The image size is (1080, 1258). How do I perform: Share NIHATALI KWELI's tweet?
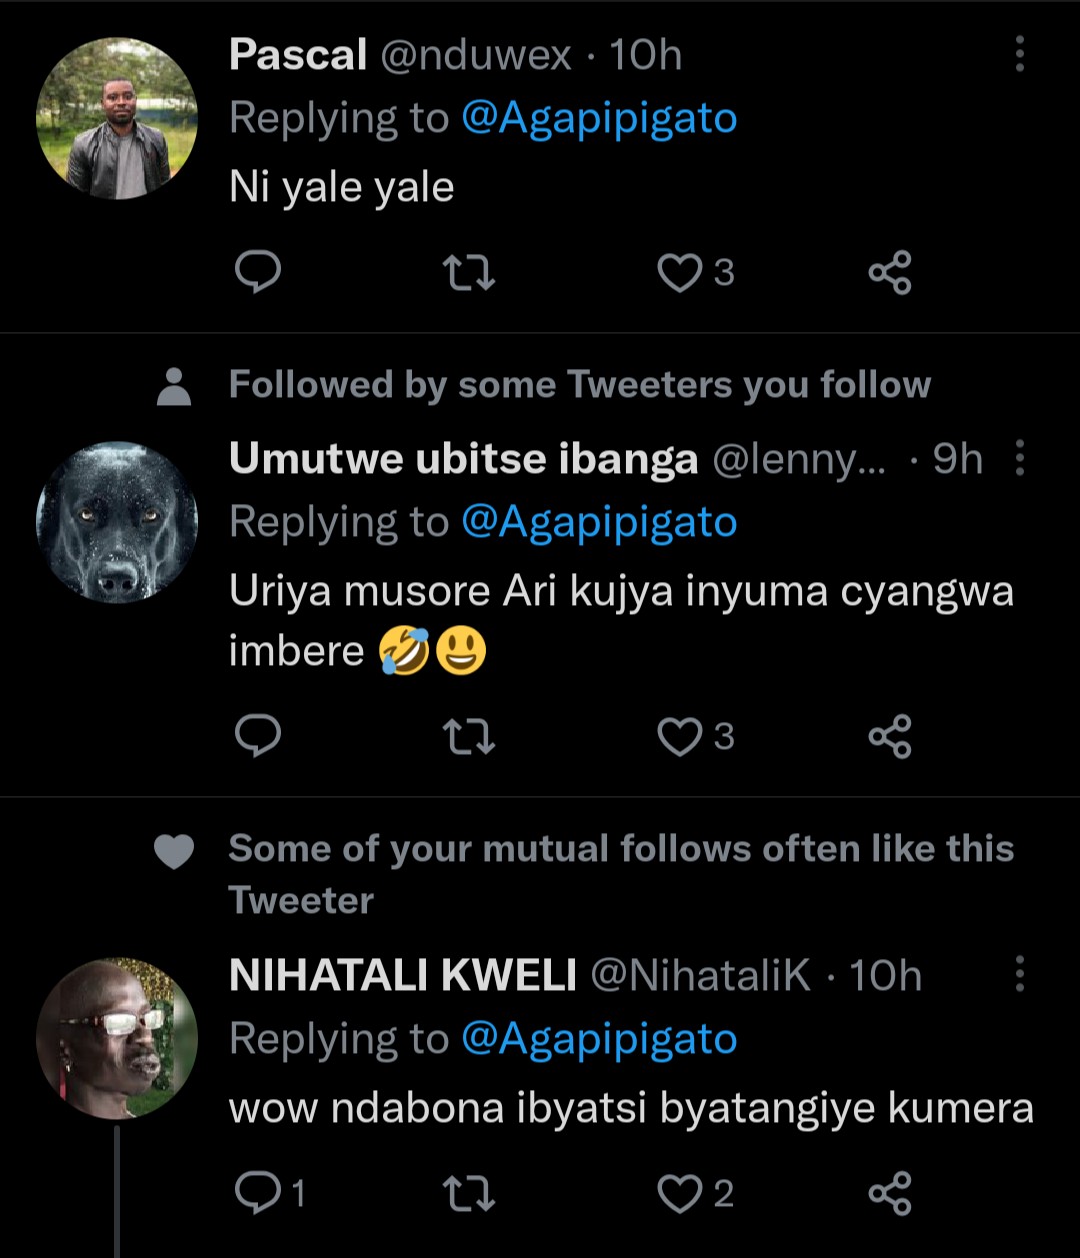click(889, 1192)
